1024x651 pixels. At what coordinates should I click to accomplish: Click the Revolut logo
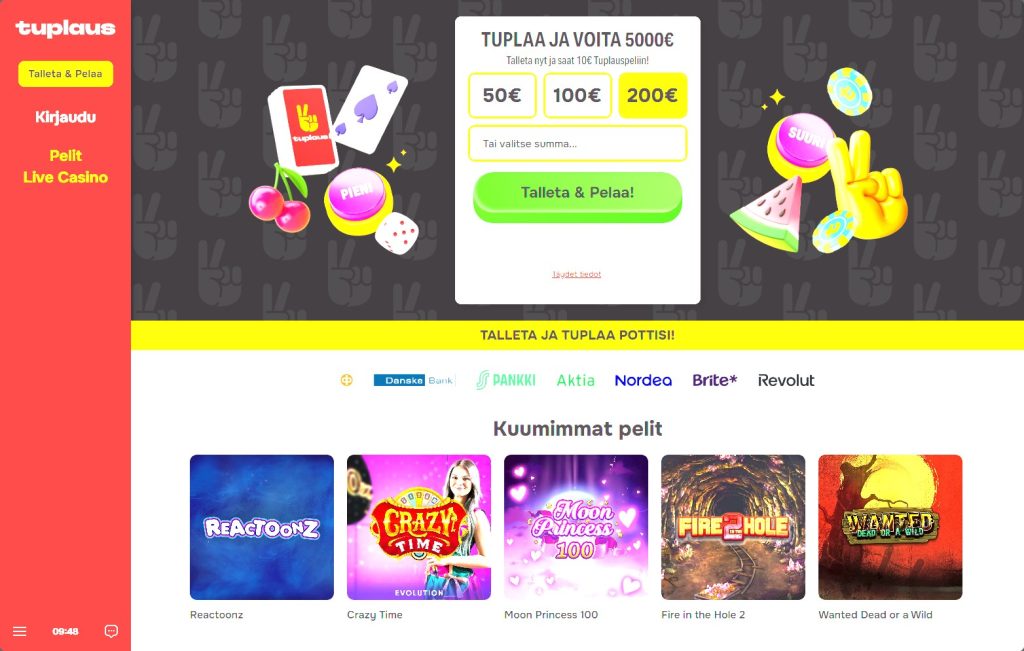[786, 380]
